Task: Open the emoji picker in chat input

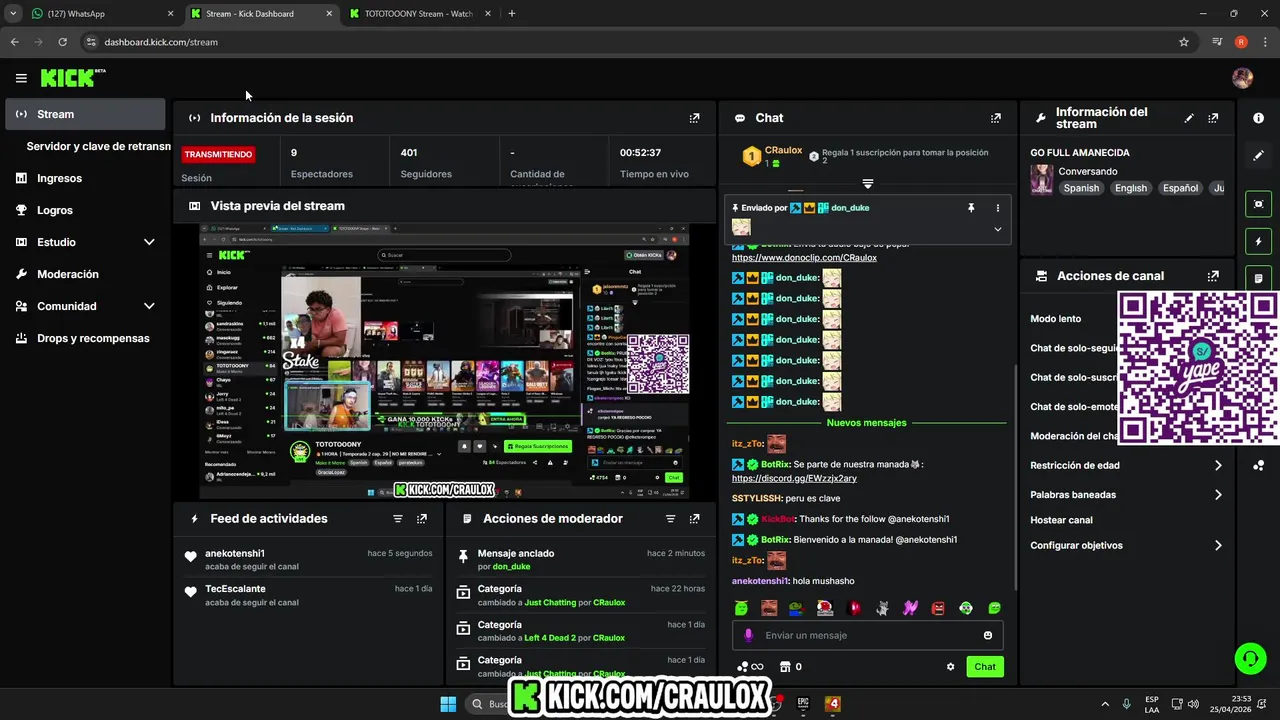Action: coord(988,635)
